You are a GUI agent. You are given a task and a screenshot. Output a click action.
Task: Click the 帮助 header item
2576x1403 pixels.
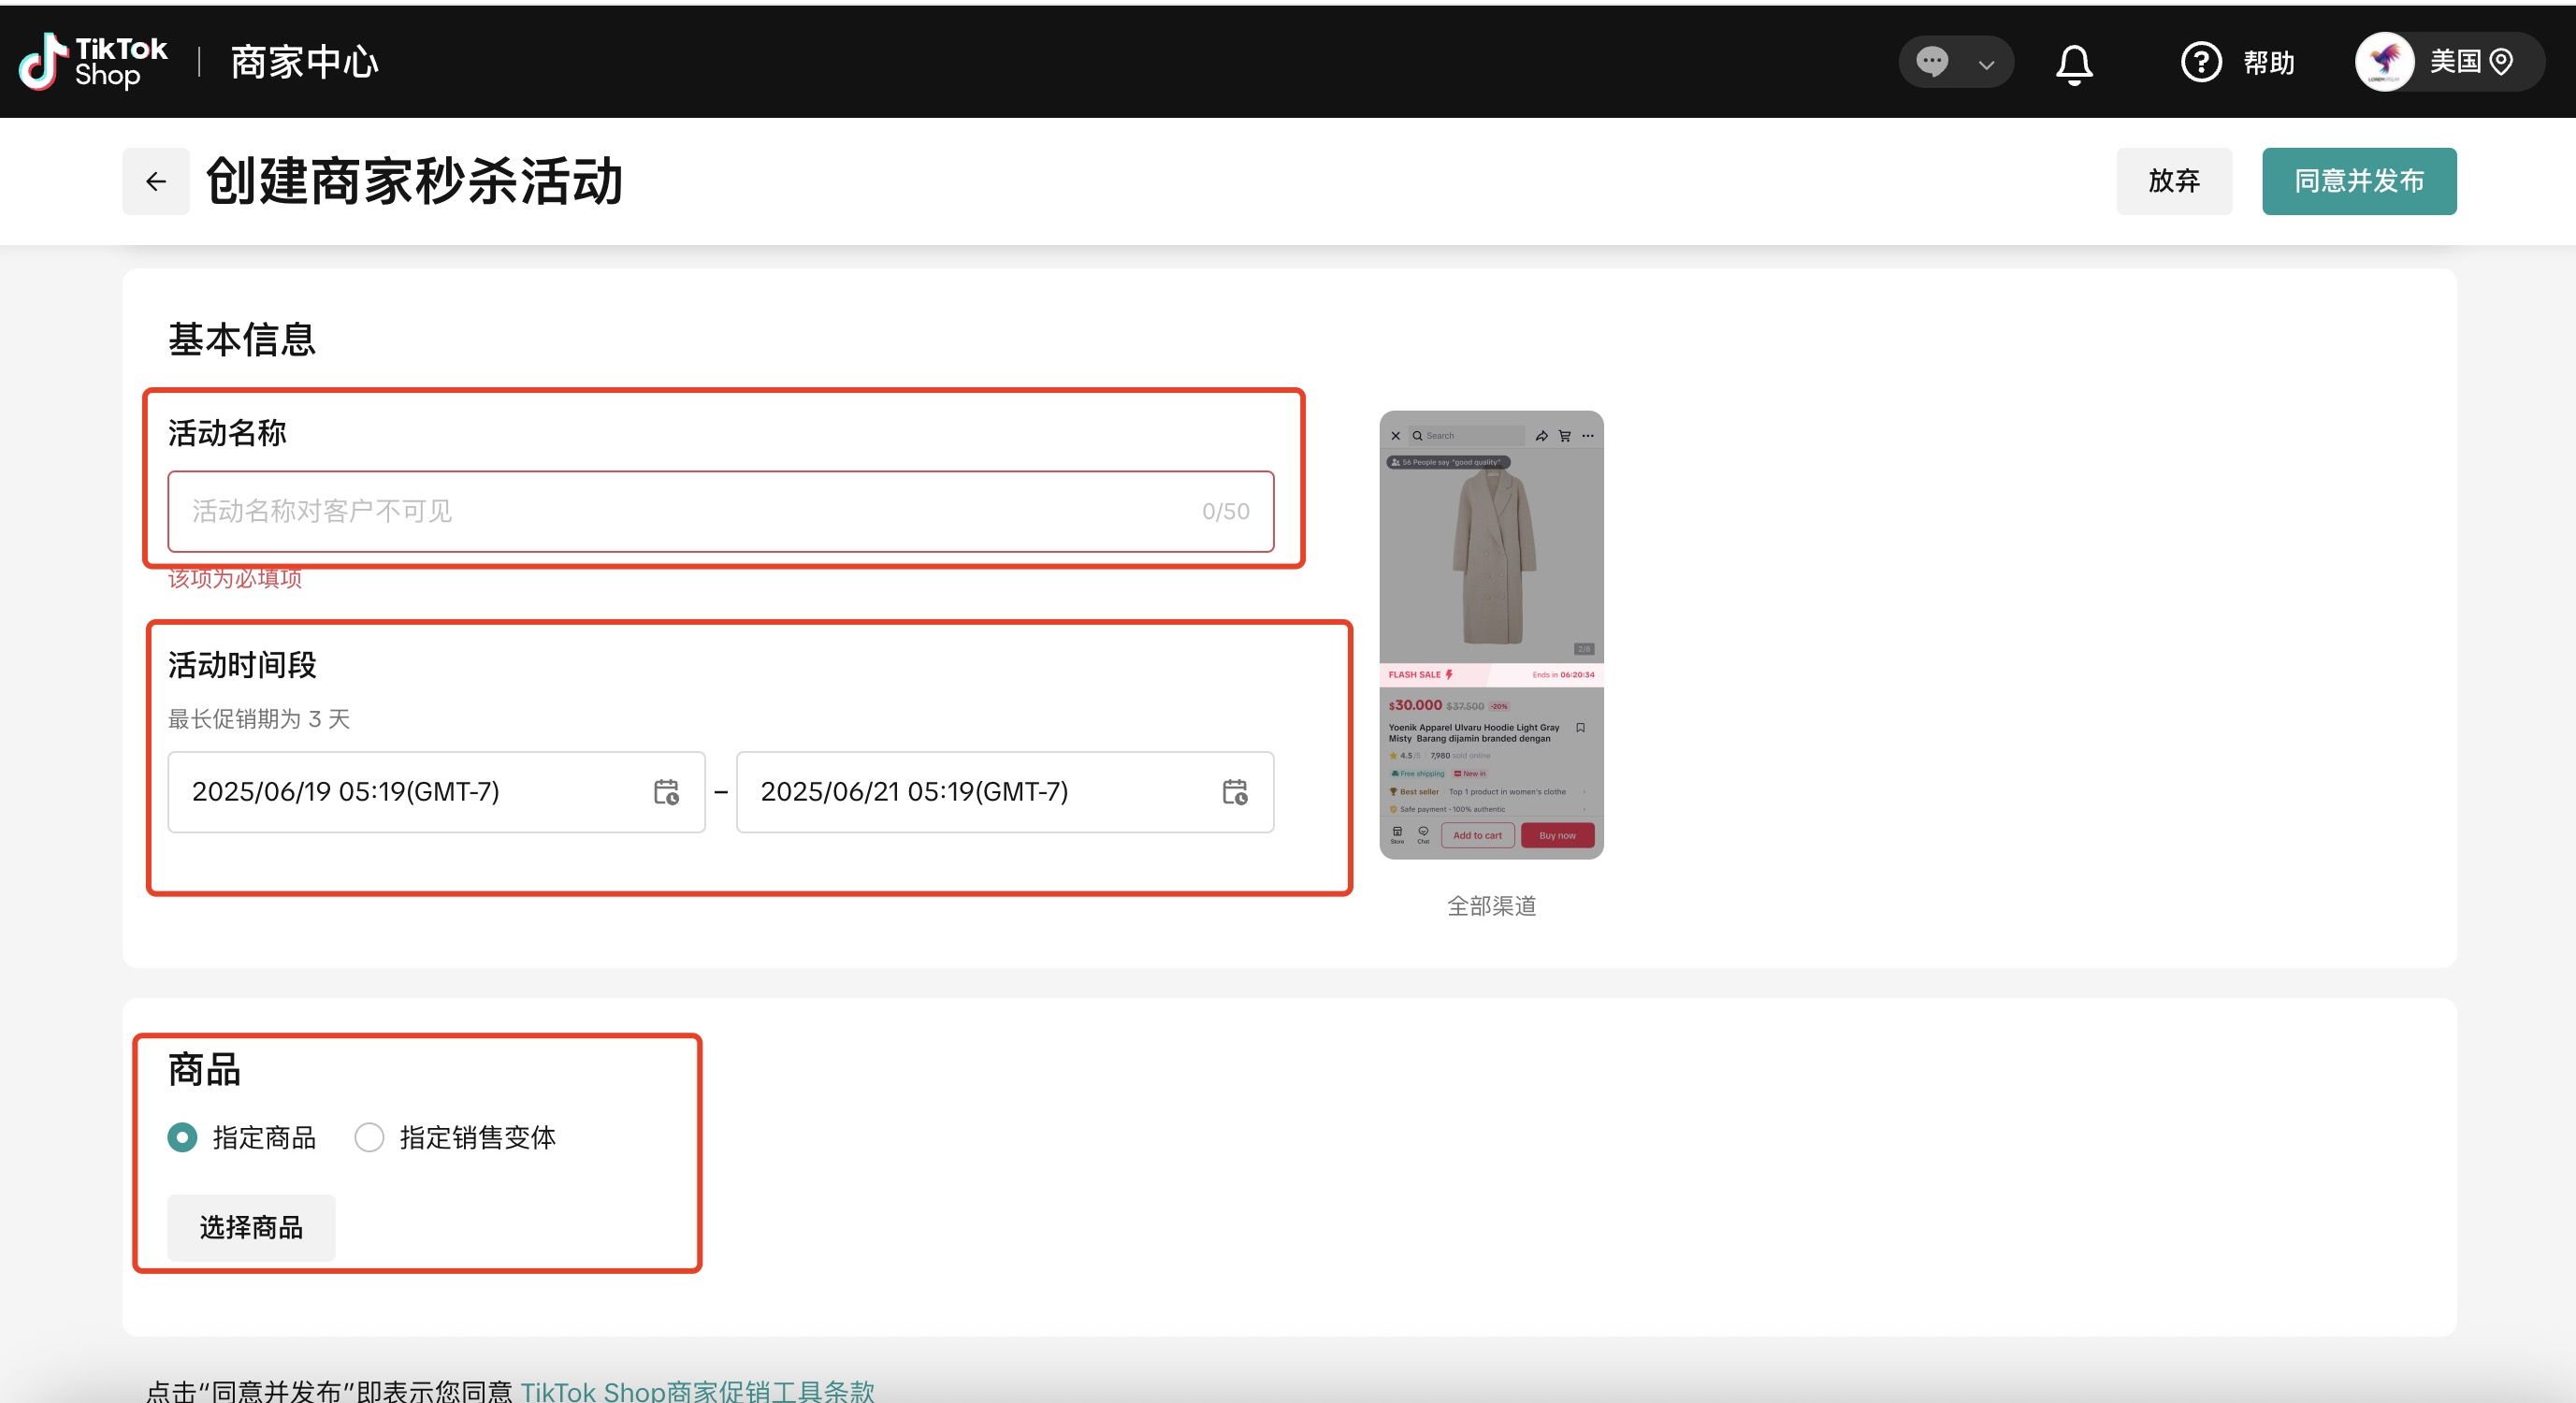click(2268, 62)
